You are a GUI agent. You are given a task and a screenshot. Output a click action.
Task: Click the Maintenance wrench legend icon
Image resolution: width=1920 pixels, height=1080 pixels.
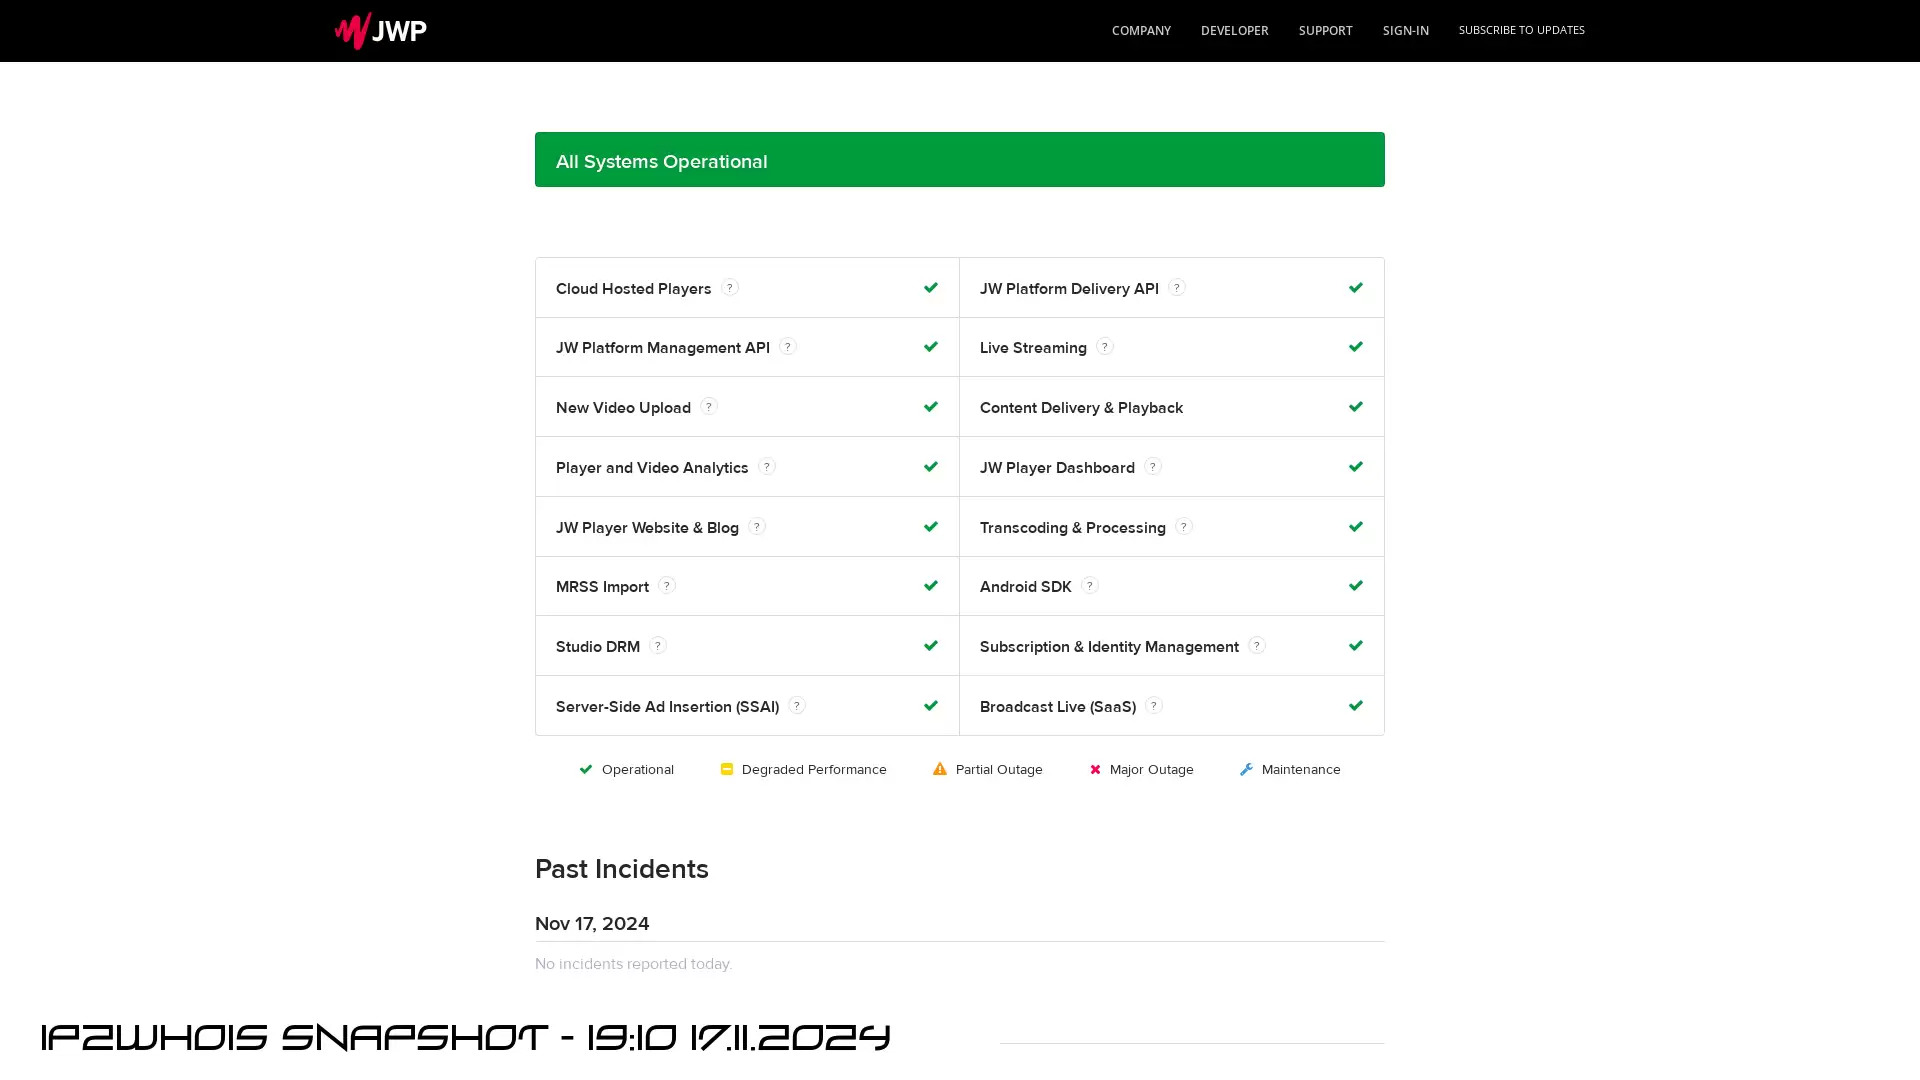[1246, 769]
